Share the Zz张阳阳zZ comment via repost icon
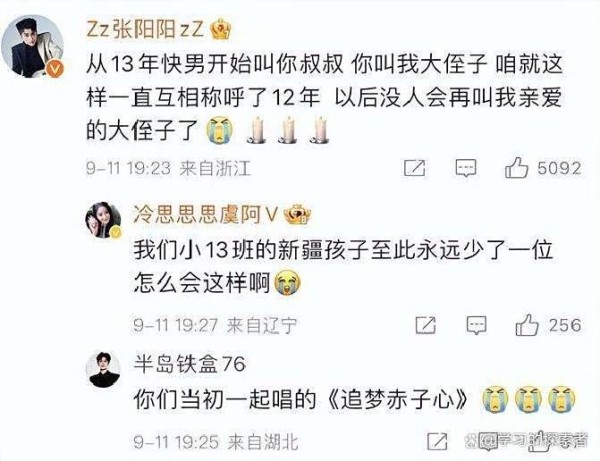Screen dimensions: 600x461 (415, 168)
